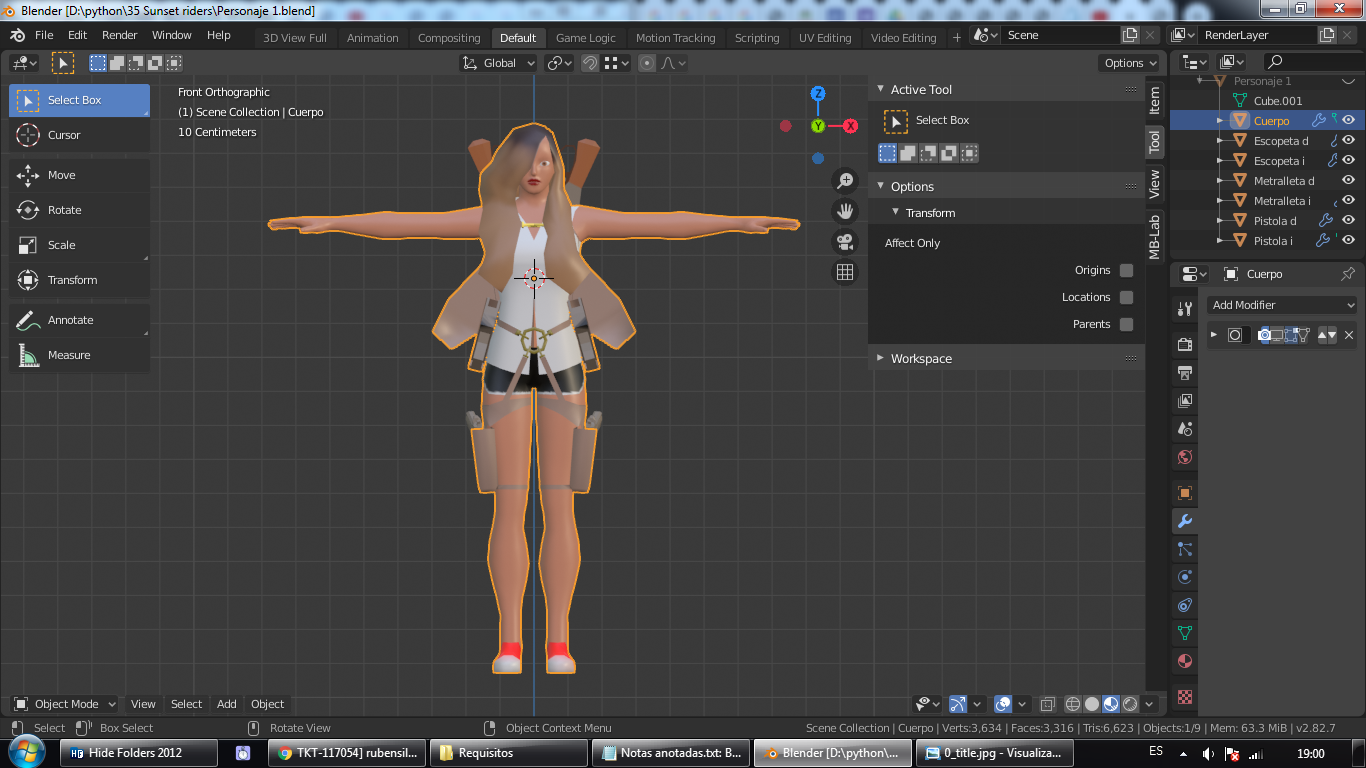Expand the Workspace panel
This screenshot has height=768, width=1366.
[x=880, y=358]
